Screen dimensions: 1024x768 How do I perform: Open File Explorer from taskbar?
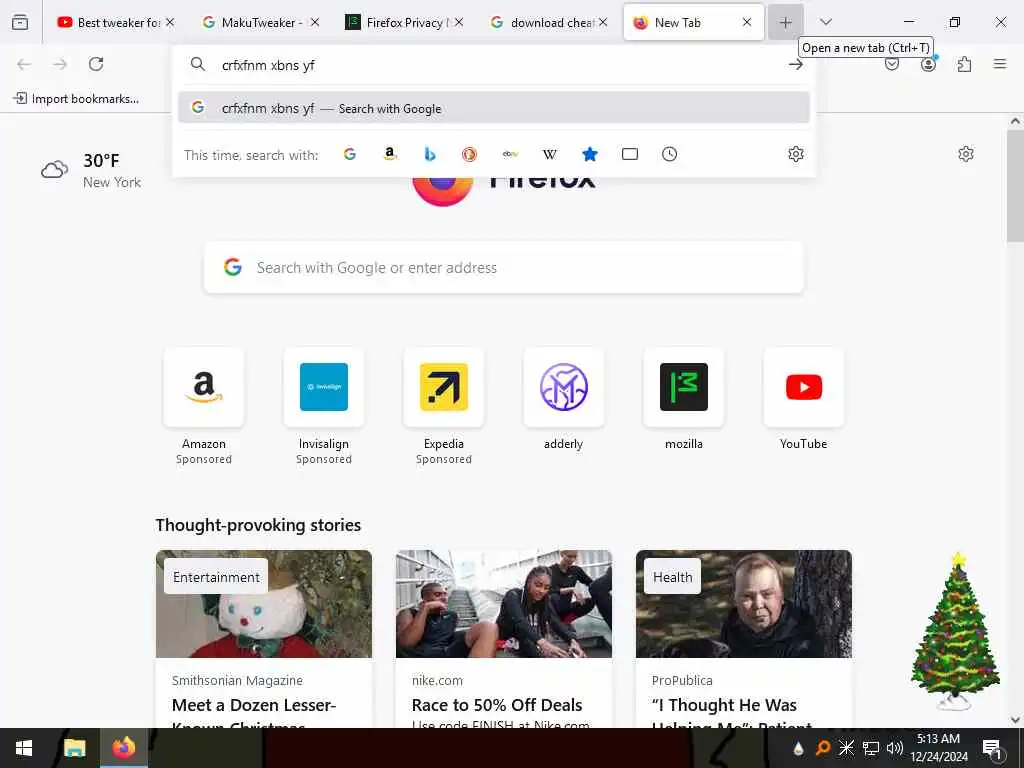(x=74, y=748)
